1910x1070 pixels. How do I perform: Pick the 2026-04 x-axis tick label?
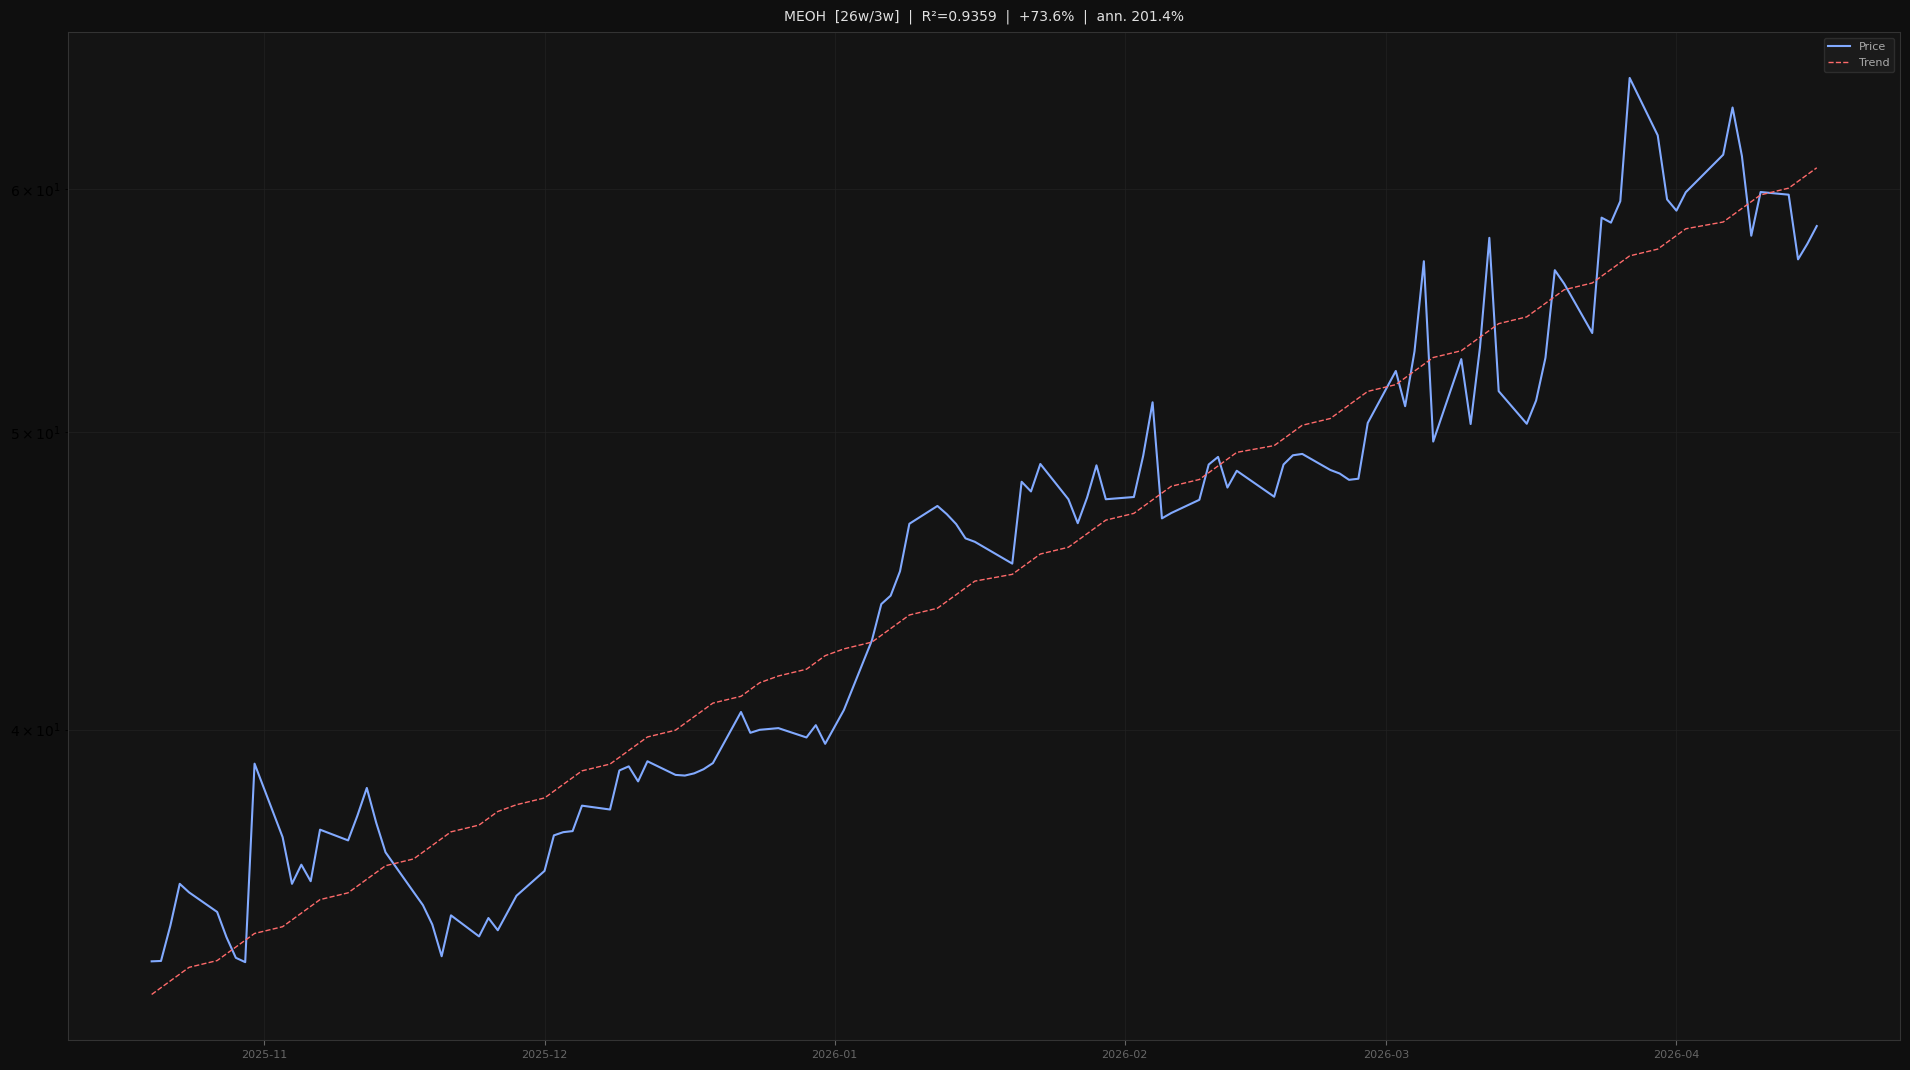click(1676, 1054)
